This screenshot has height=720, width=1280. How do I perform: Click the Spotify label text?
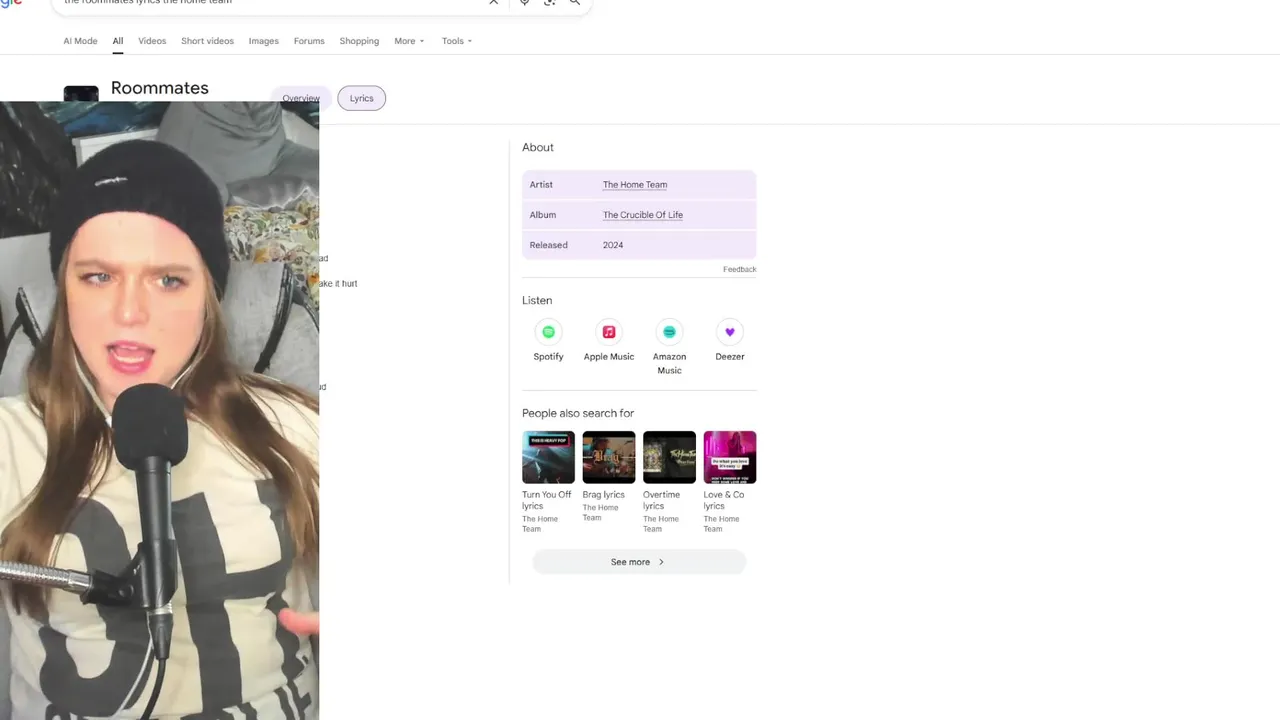click(x=548, y=356)
